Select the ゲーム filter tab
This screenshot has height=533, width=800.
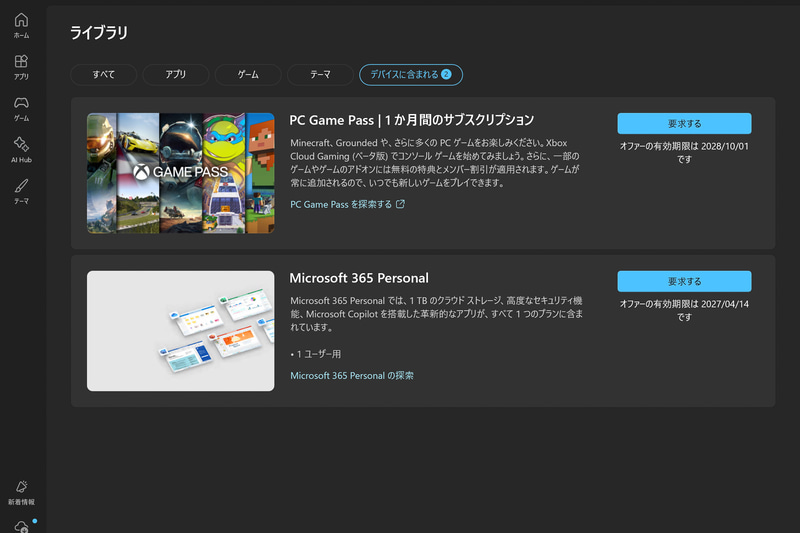pos(248,74)
